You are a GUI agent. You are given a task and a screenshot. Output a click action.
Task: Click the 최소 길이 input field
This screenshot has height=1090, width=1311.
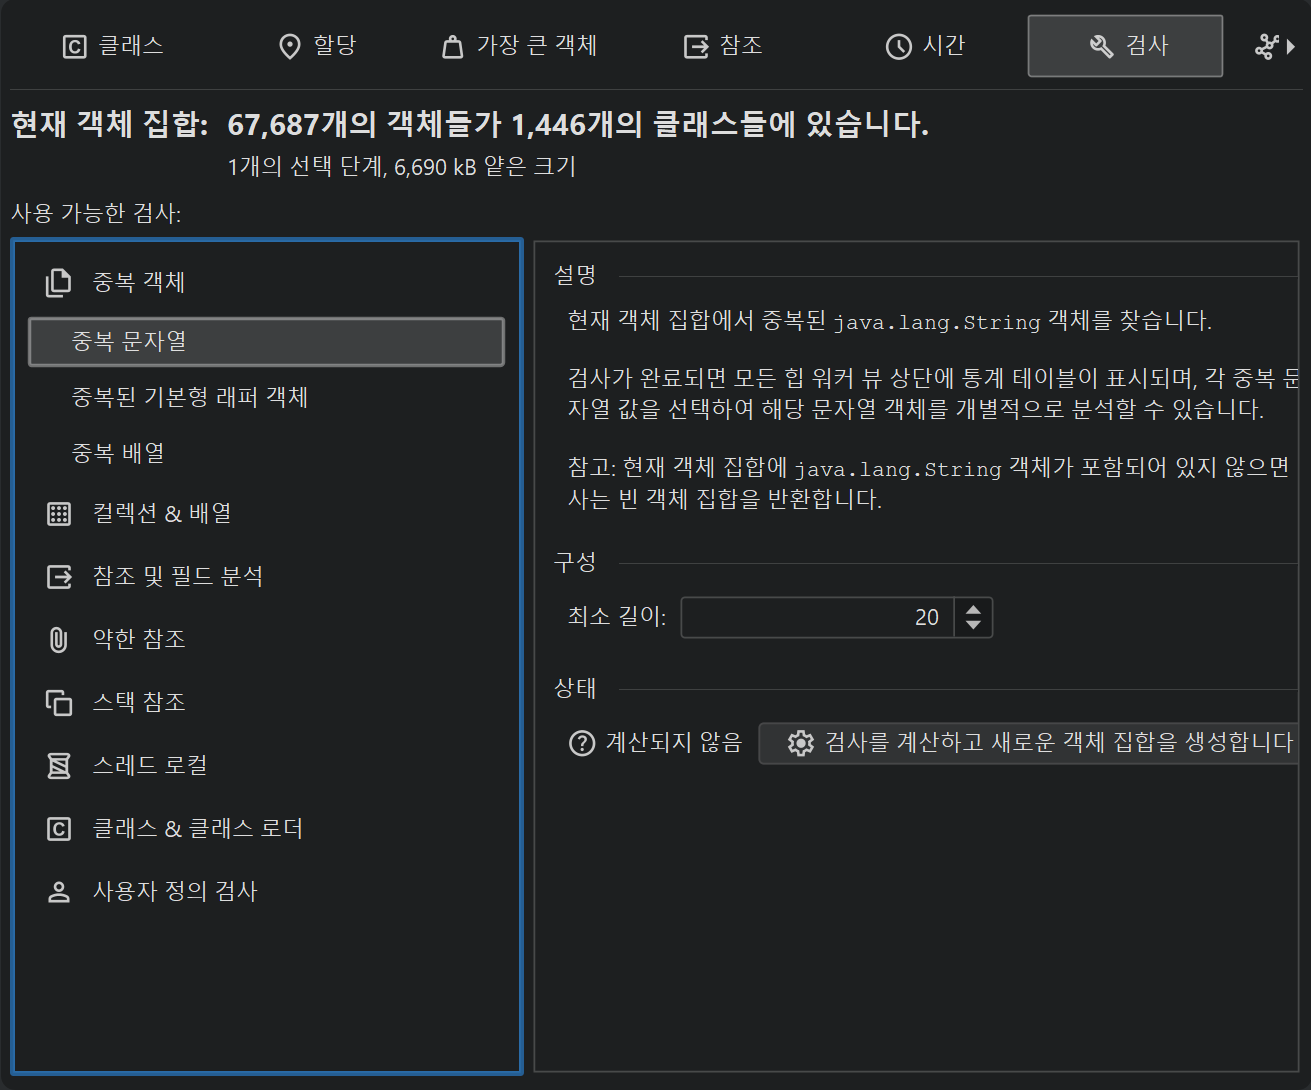click(815, 618)
